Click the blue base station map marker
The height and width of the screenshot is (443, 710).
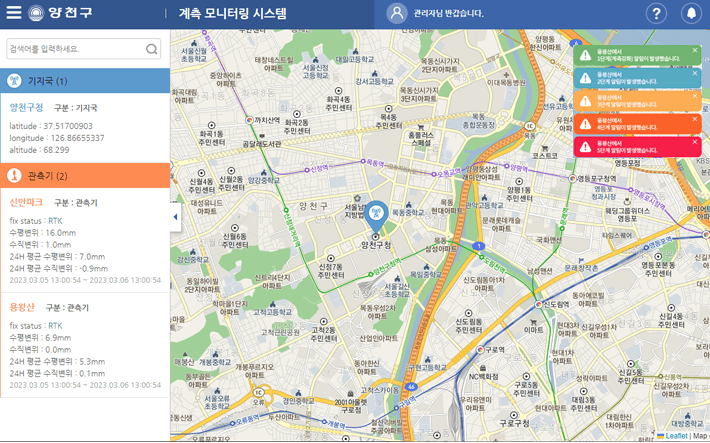pyautogui.click(x=376, y=215)
